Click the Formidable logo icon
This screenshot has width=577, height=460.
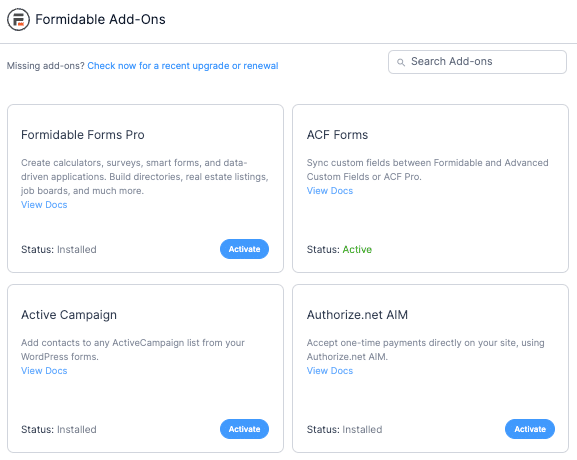[18, 20]
